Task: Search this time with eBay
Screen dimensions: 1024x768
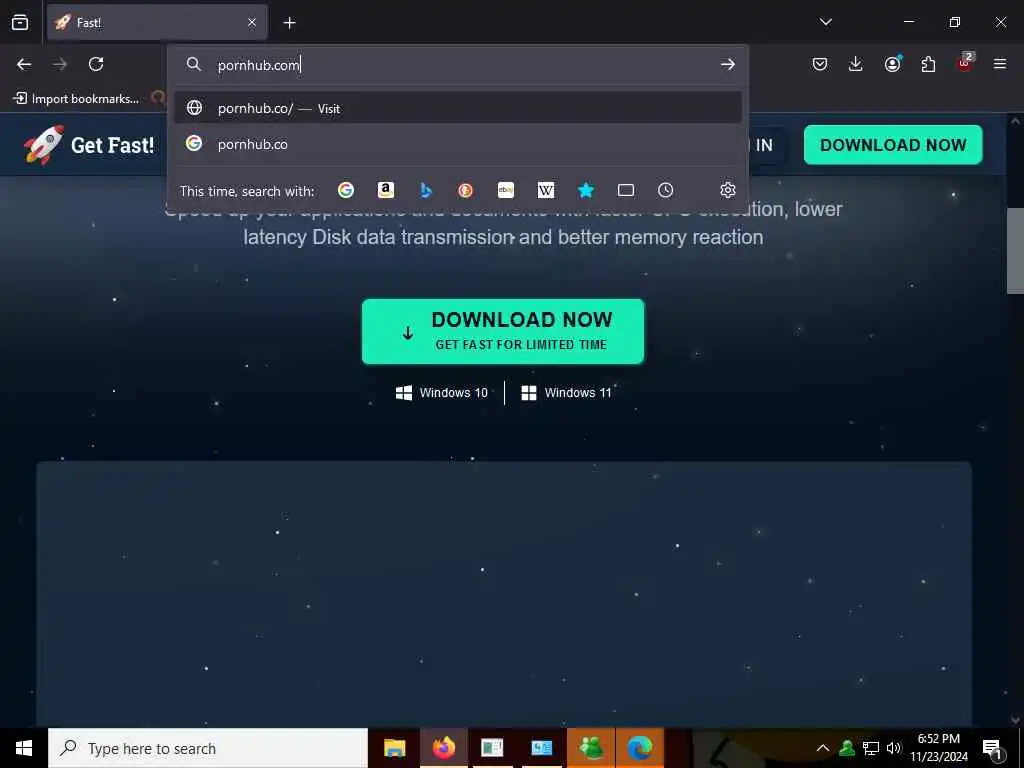Action: 506,190
